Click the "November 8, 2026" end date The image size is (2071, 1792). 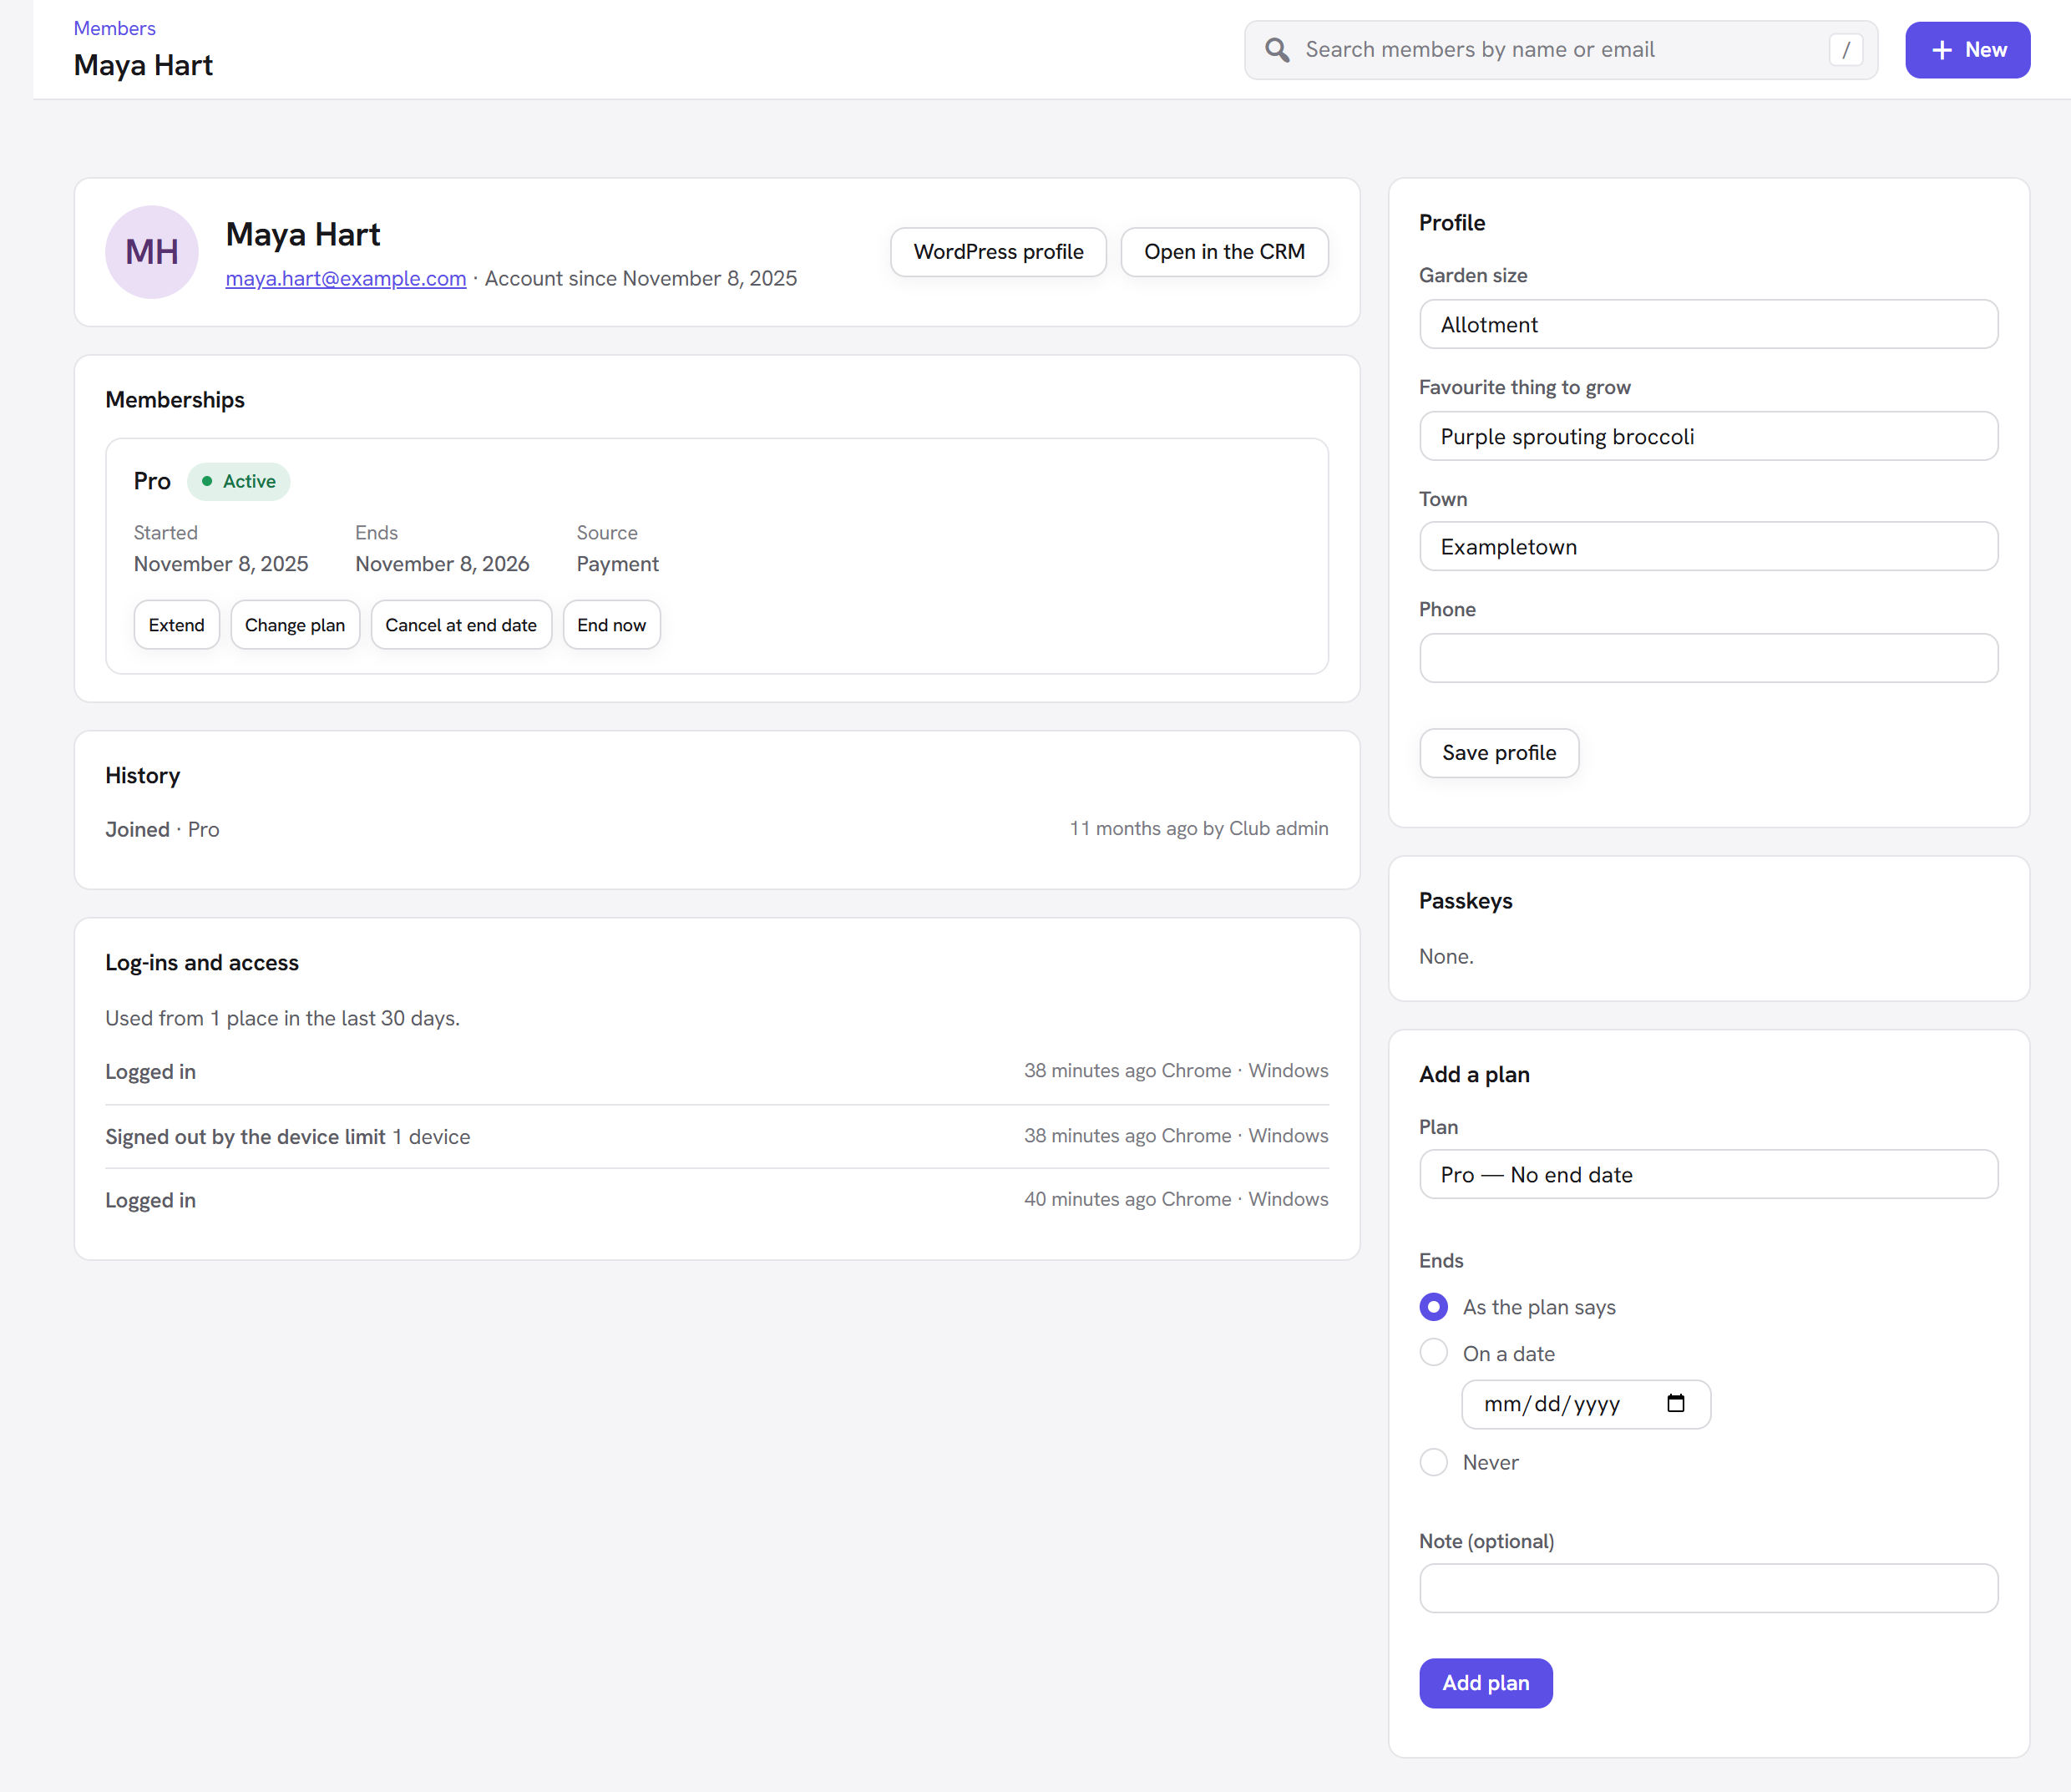[442, 564]
